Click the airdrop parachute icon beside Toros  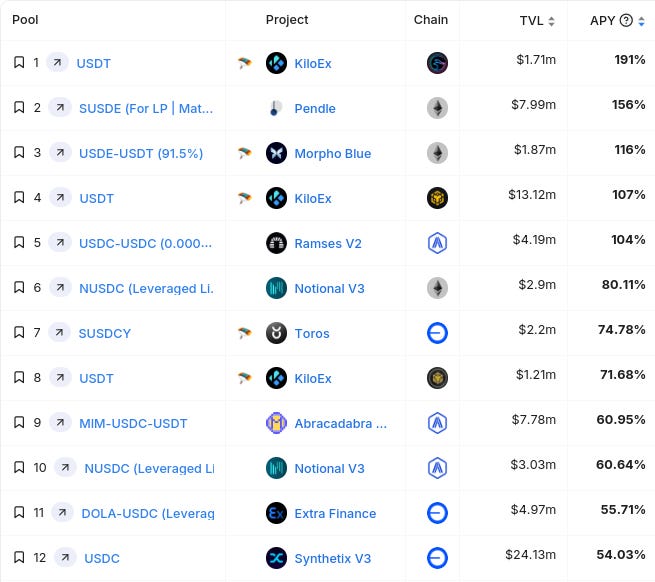(245, 333)
